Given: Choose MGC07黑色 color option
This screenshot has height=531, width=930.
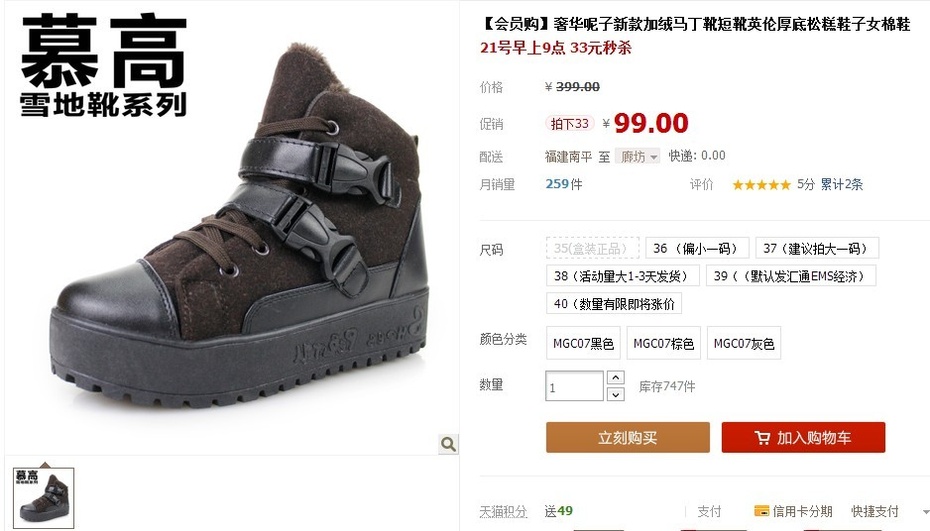Looking at the screenshot, I should pyautogui.click(x=583, y=344).
